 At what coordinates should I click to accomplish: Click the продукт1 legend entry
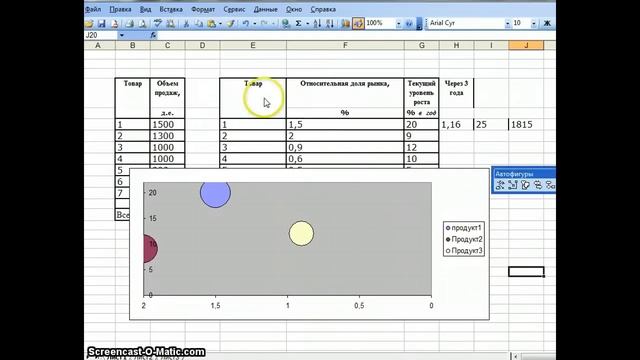463,228
